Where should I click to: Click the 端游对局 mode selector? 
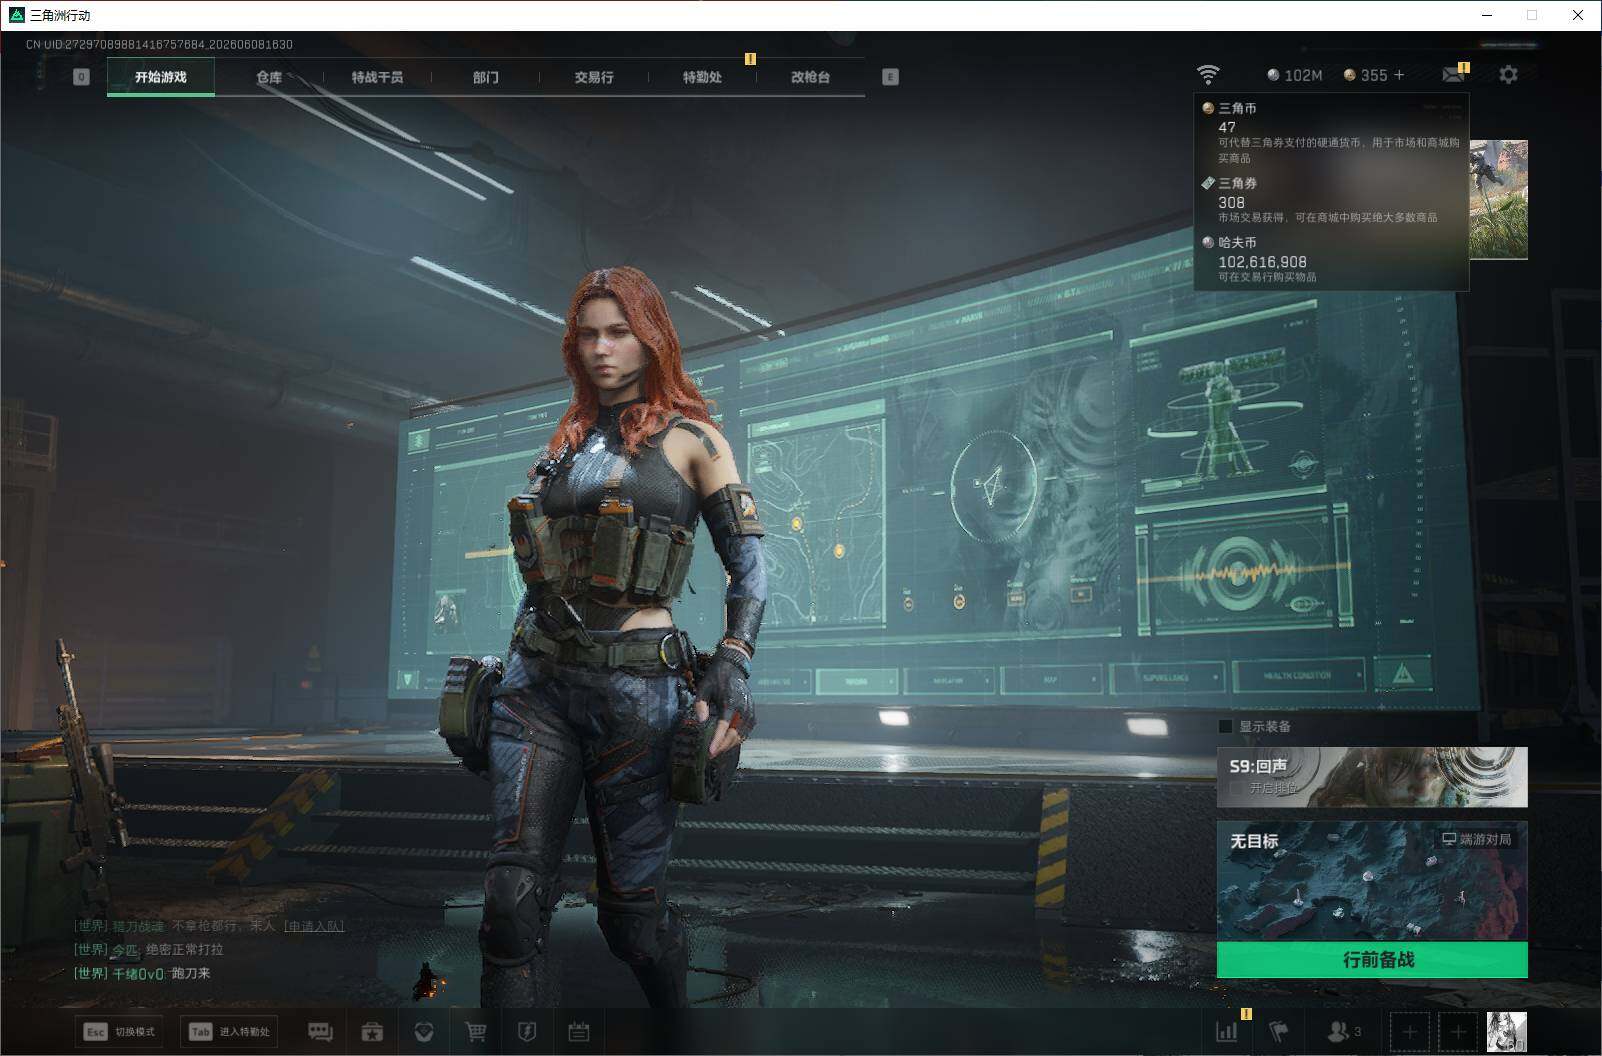[x=1476, y=839]
